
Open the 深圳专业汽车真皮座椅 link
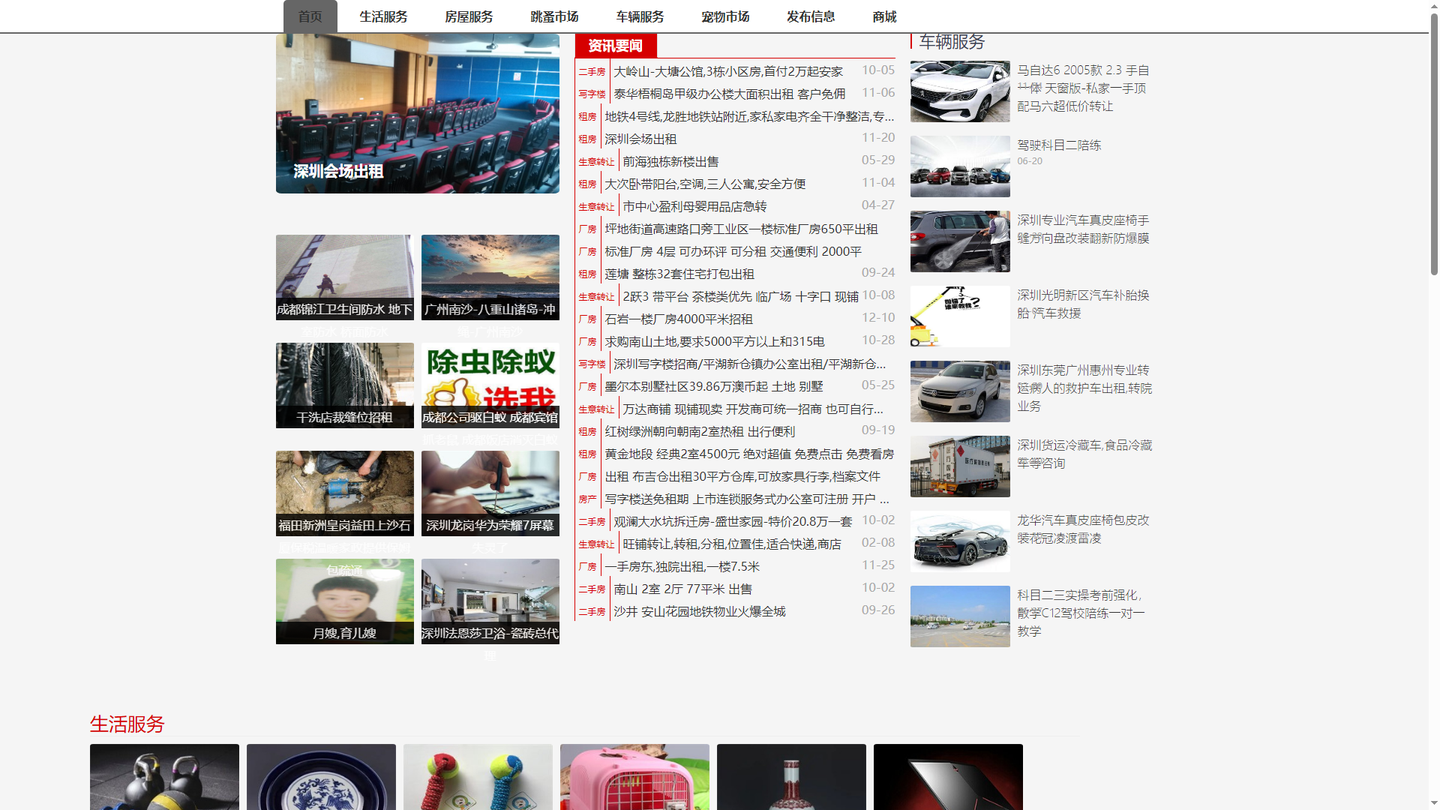click(1084, 229)
